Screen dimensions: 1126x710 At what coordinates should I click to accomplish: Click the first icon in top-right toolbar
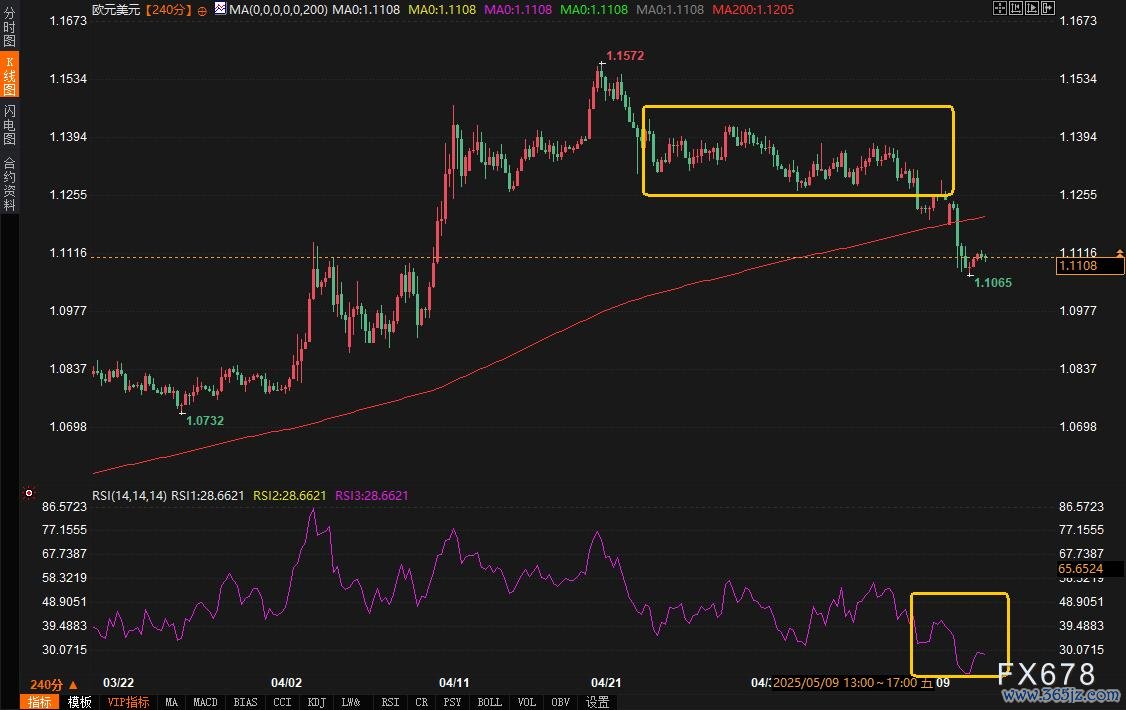[1000, 9]
